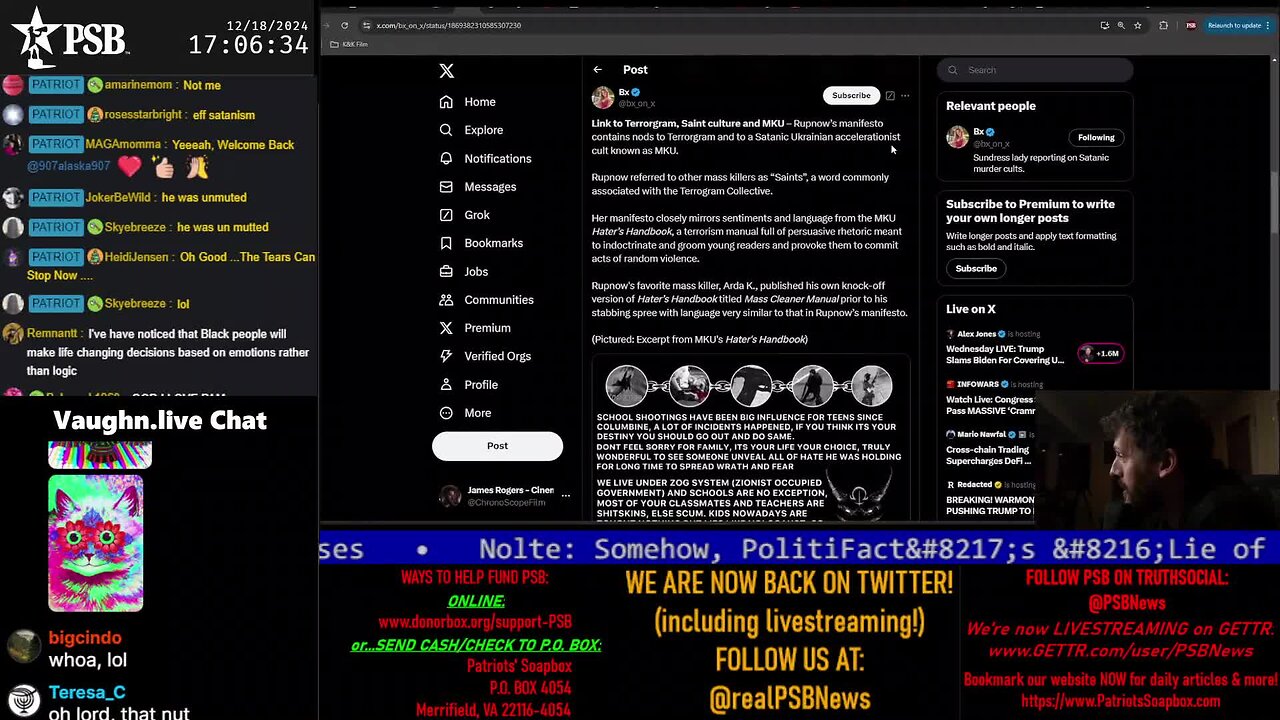Screen dimensions: 1280x720
Task: Click the +1.6M listeners badge
Action: (1099, 353)
